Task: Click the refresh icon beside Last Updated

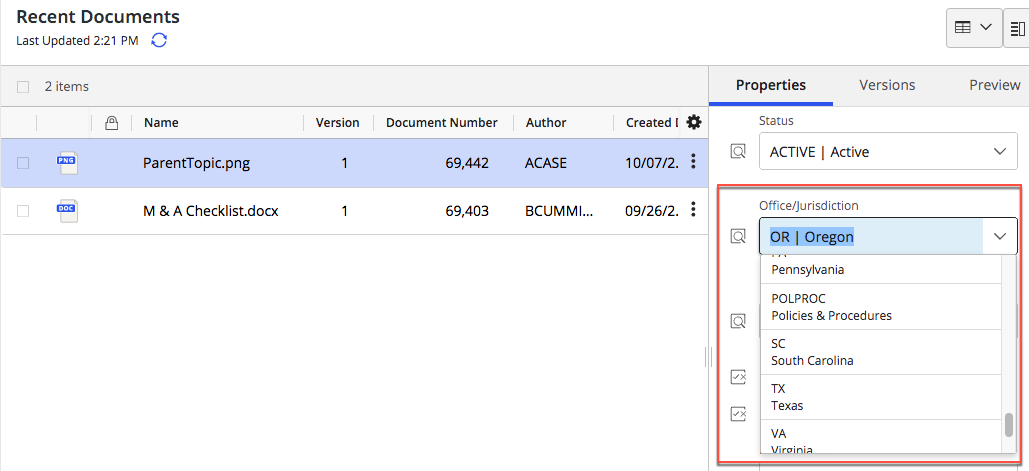Action: click(159, 40)
